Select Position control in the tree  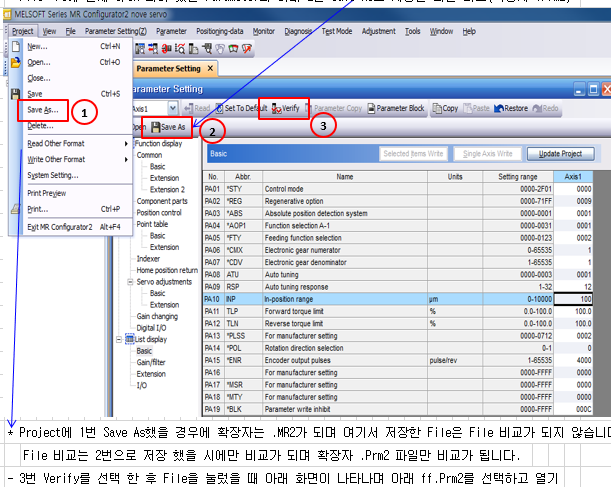(x=159, y=213)
